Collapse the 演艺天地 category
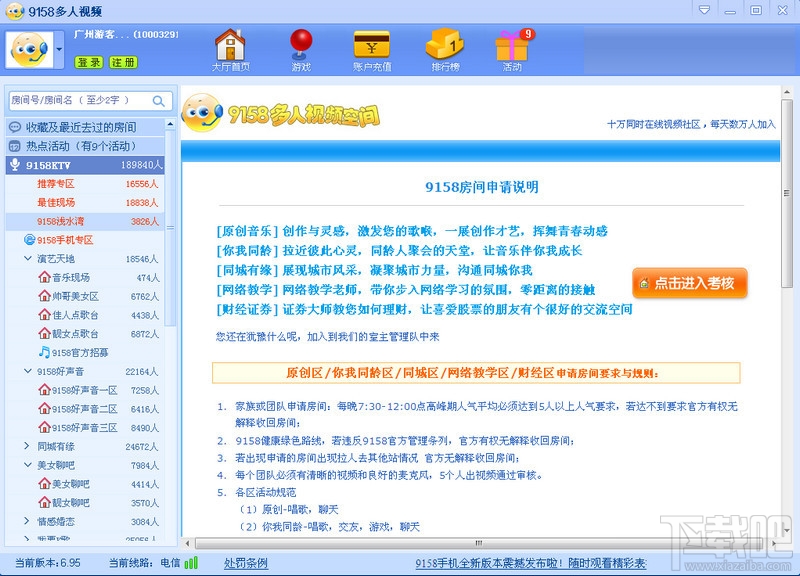This screenshot has width=800, height=576. [28, 259]
